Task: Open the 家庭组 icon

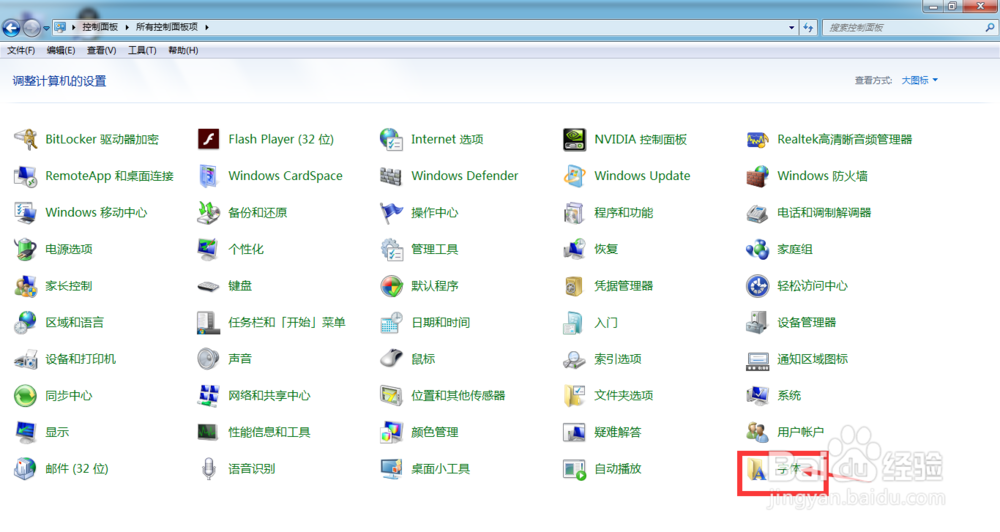Action: 758,249
